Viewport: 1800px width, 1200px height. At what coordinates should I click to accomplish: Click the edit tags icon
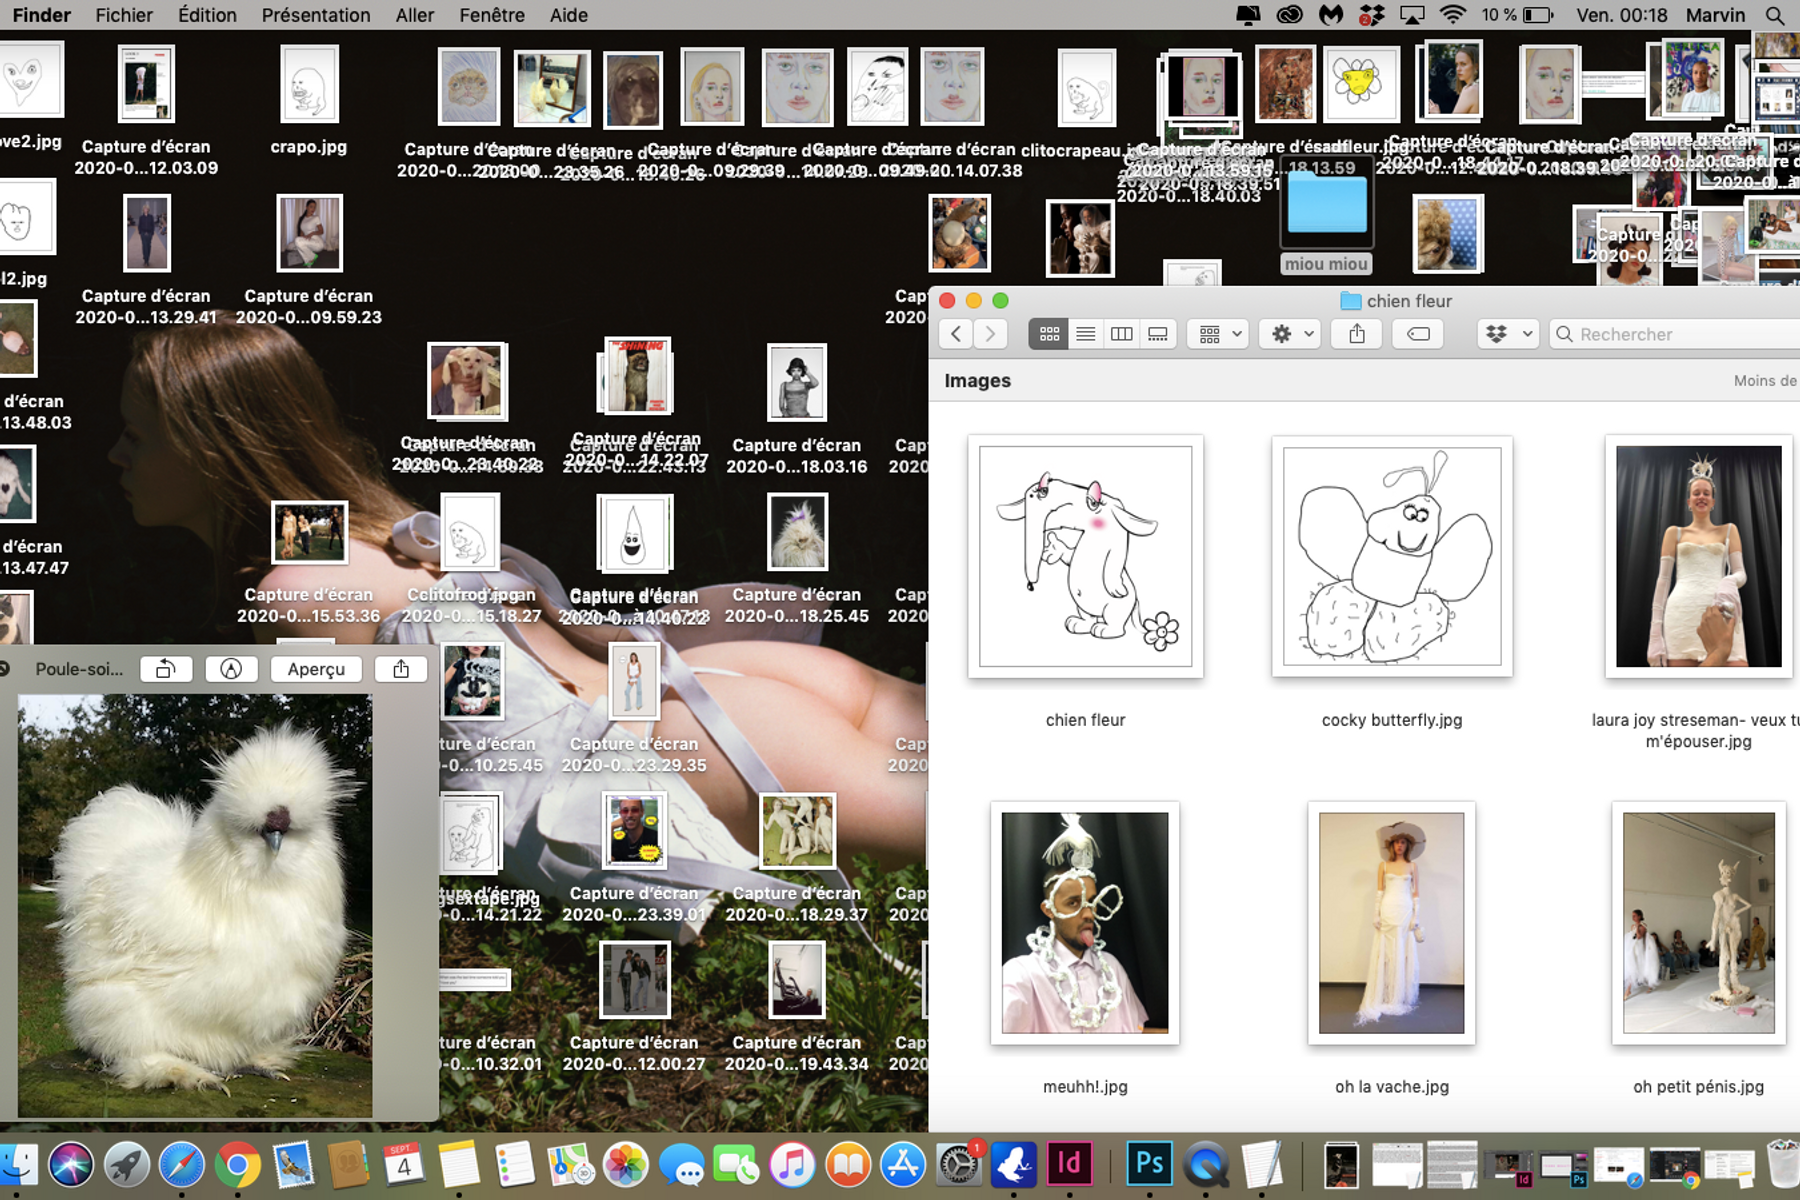[x=1418, y=334]
